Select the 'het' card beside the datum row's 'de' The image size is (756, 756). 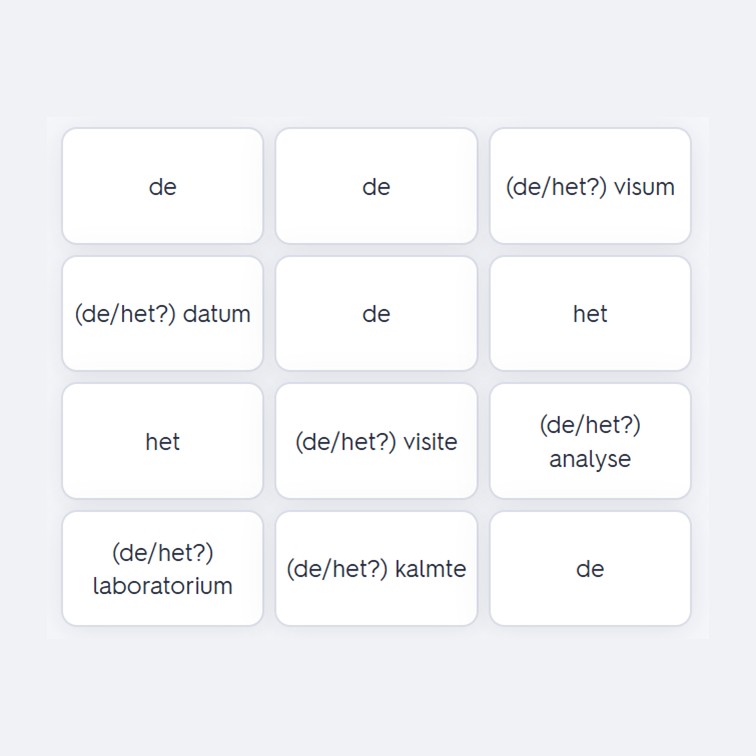pos(590,313)
